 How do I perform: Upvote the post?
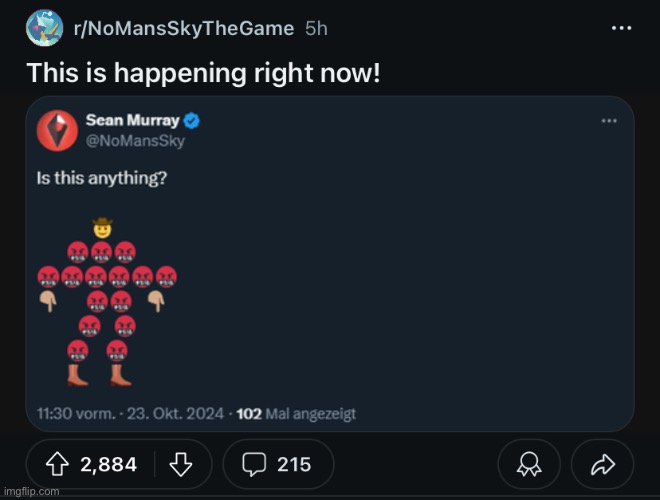pos(57,464)
